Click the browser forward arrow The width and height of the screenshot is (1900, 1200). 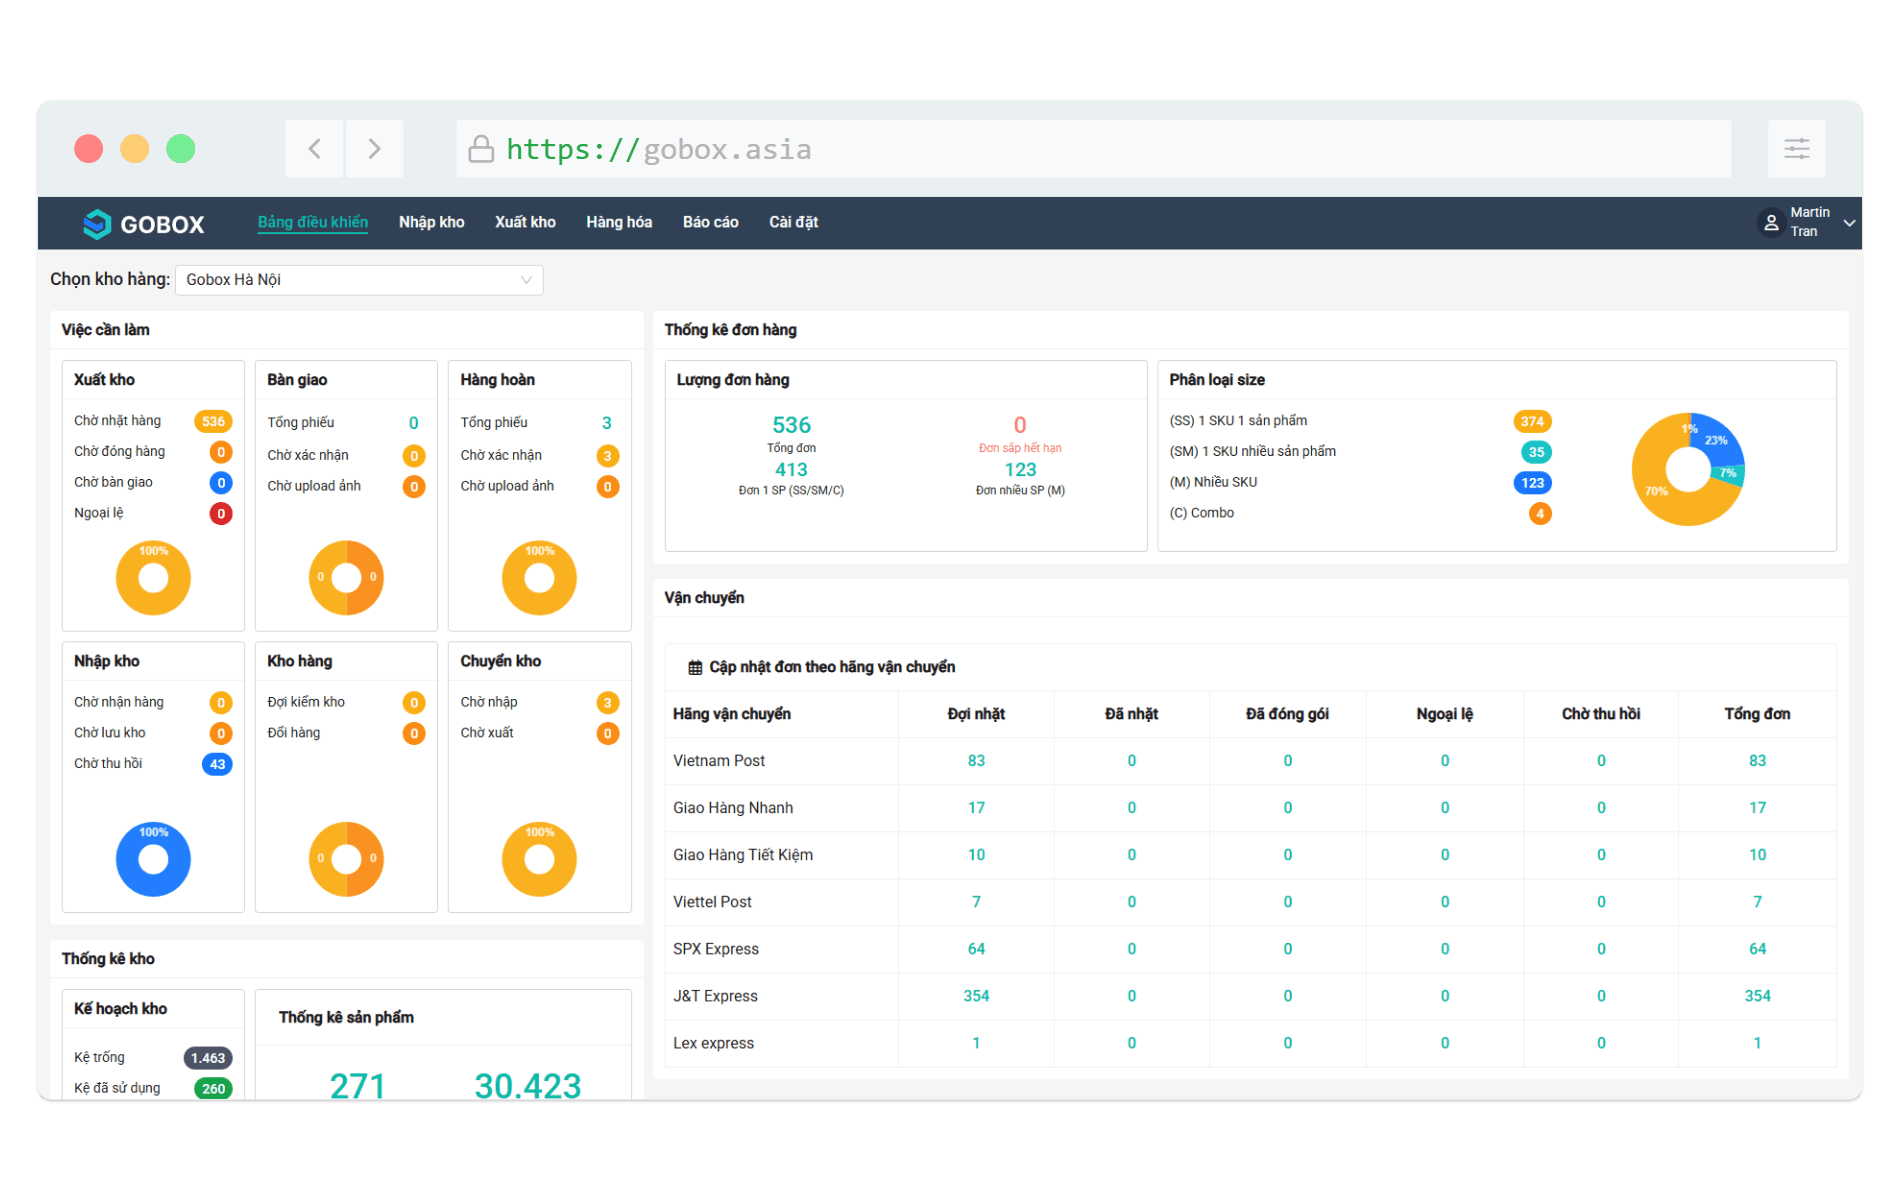[x=374, y=149]
